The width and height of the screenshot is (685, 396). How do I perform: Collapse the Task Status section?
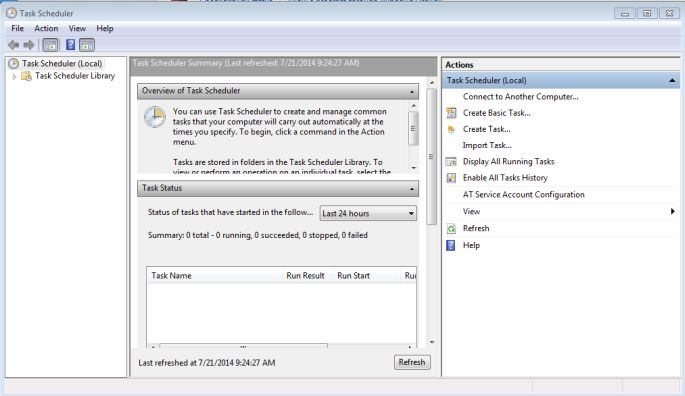point(412,189)
